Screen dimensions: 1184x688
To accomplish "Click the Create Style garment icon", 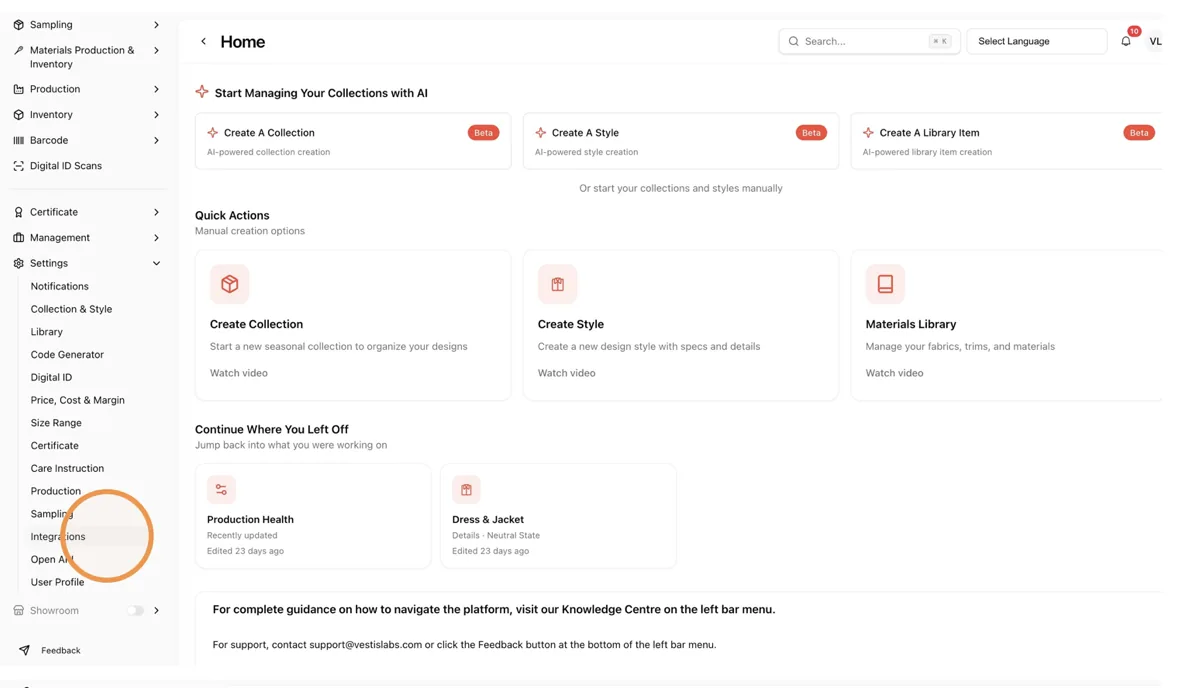I will [557, 284].
